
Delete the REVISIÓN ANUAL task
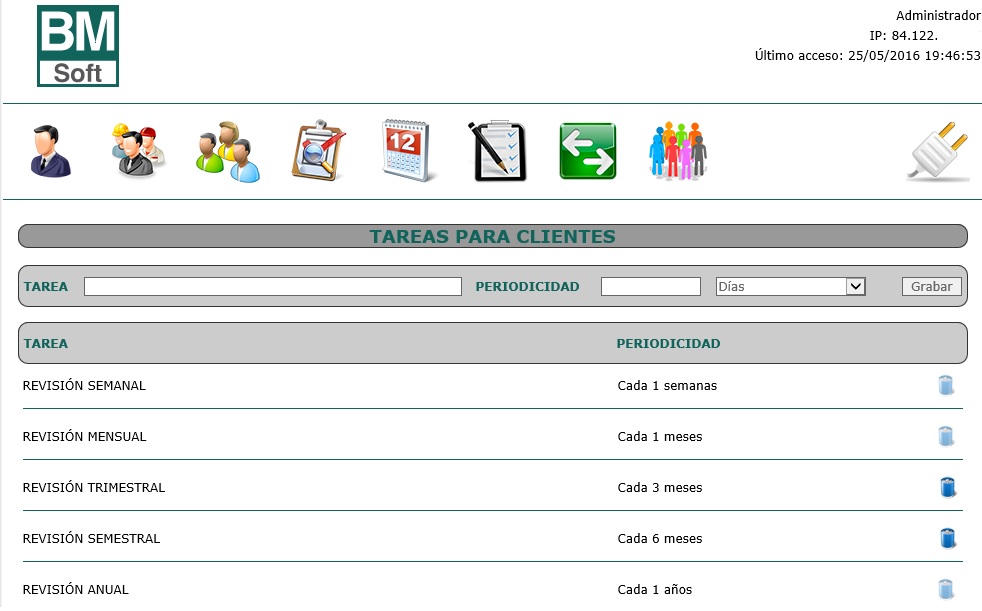(946, 589)
